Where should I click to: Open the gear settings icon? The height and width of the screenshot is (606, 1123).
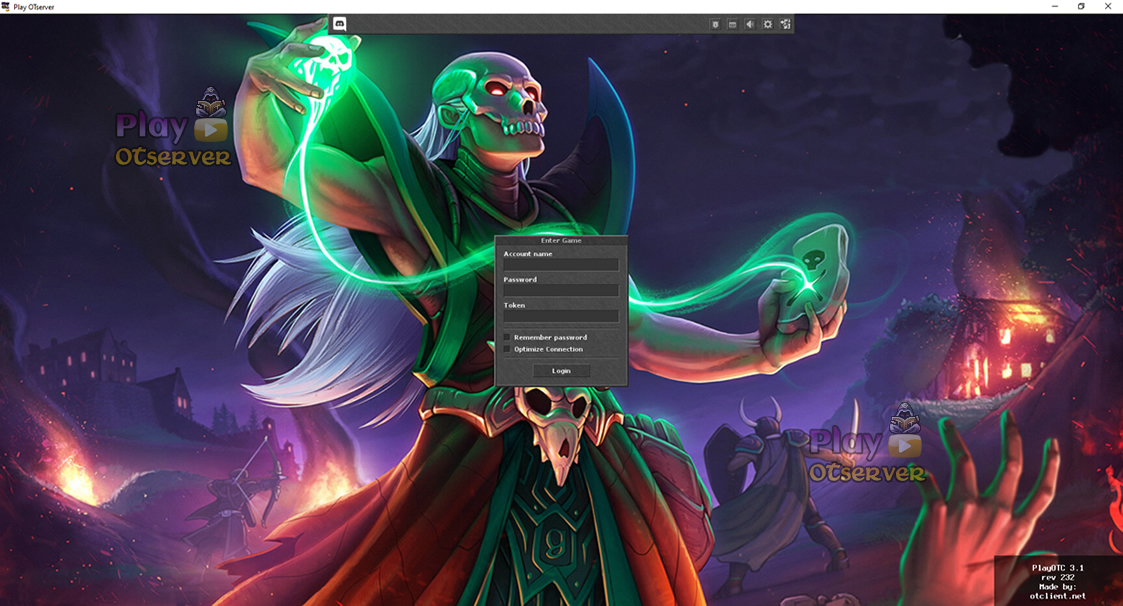coord(767,24)
